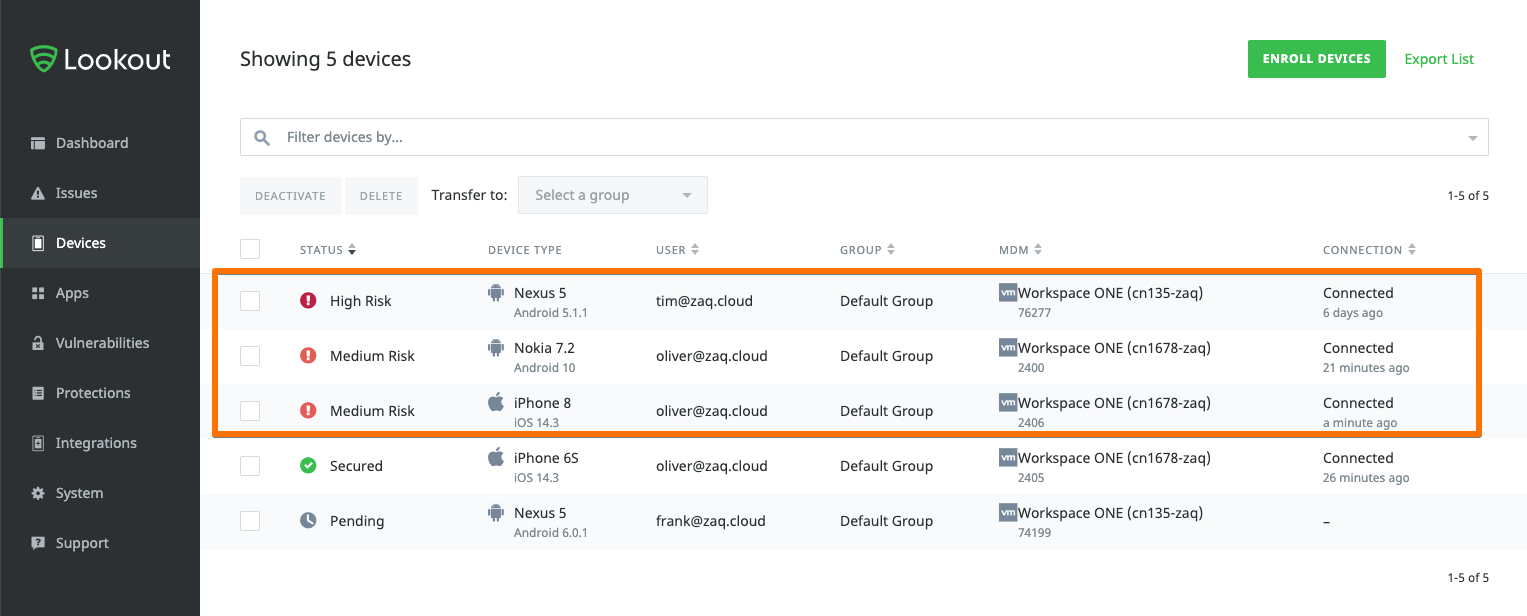The height and width of the screenshot is (616, 1527).
Task: Click the Issues warning triangle icon
Action: pos(38,193)
